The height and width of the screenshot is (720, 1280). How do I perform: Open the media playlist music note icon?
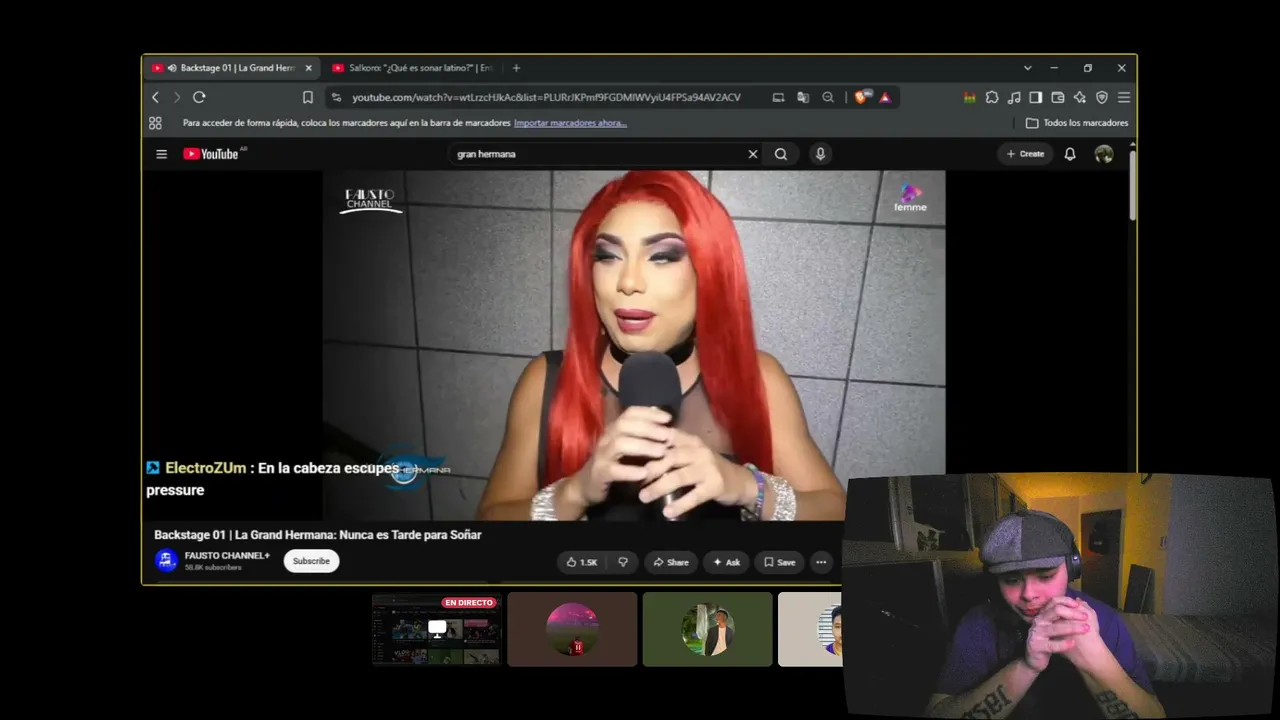(x=1014, y=97)
